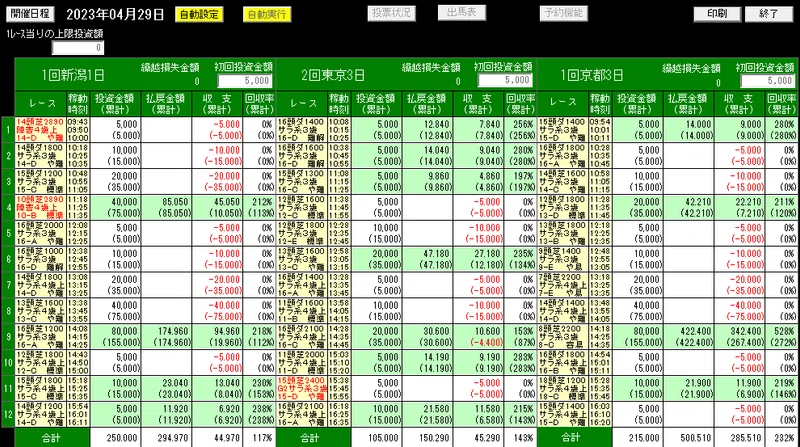The height and width of the screenshot is (447, 800).
Task: Click Kyoto total recovery rate 232%
Action: [782, 438]
